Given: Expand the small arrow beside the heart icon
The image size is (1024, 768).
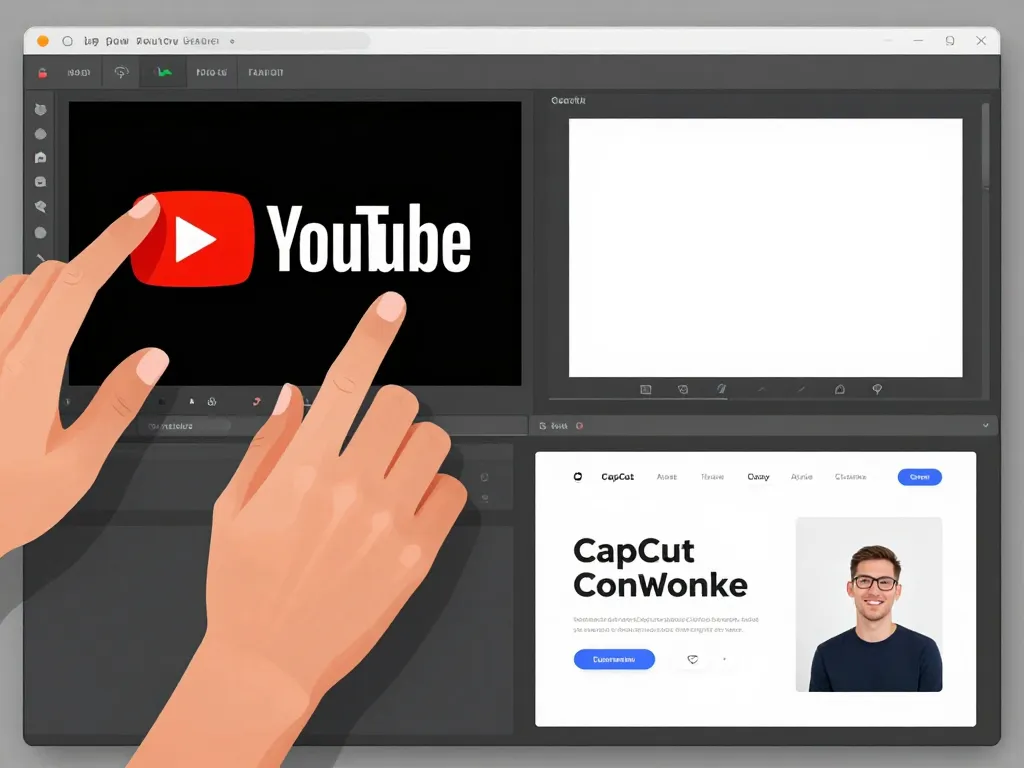Looking at the screenshot, I should [x=723, y=659].
